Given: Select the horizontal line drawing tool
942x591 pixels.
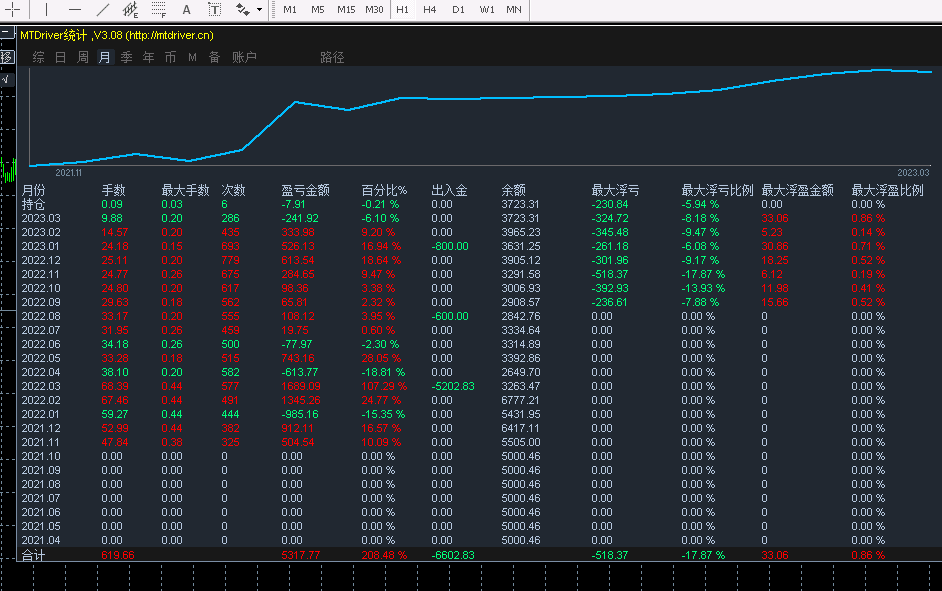Looking at the screenshot, I should (75, 10).
